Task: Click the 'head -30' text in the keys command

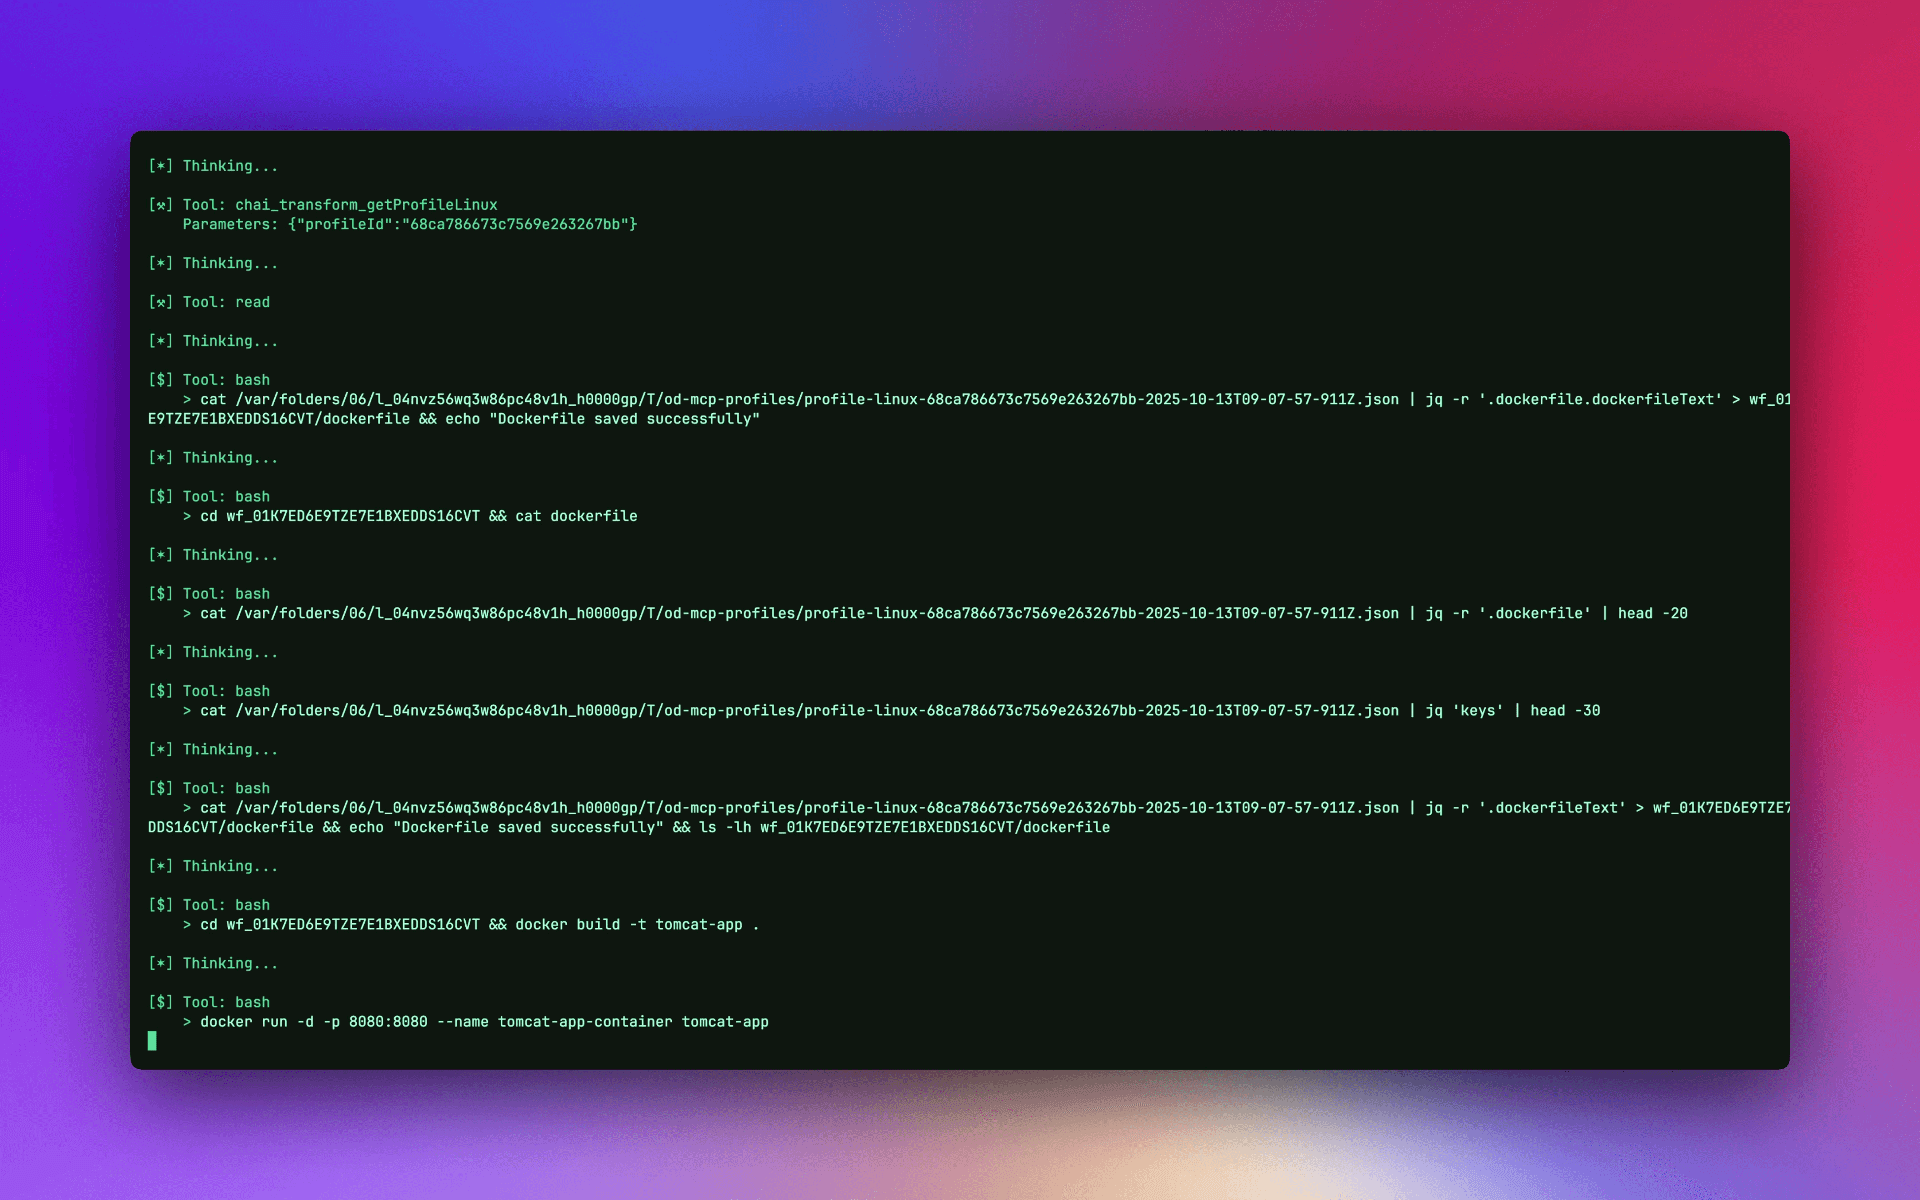Action: pos(1565,711)
